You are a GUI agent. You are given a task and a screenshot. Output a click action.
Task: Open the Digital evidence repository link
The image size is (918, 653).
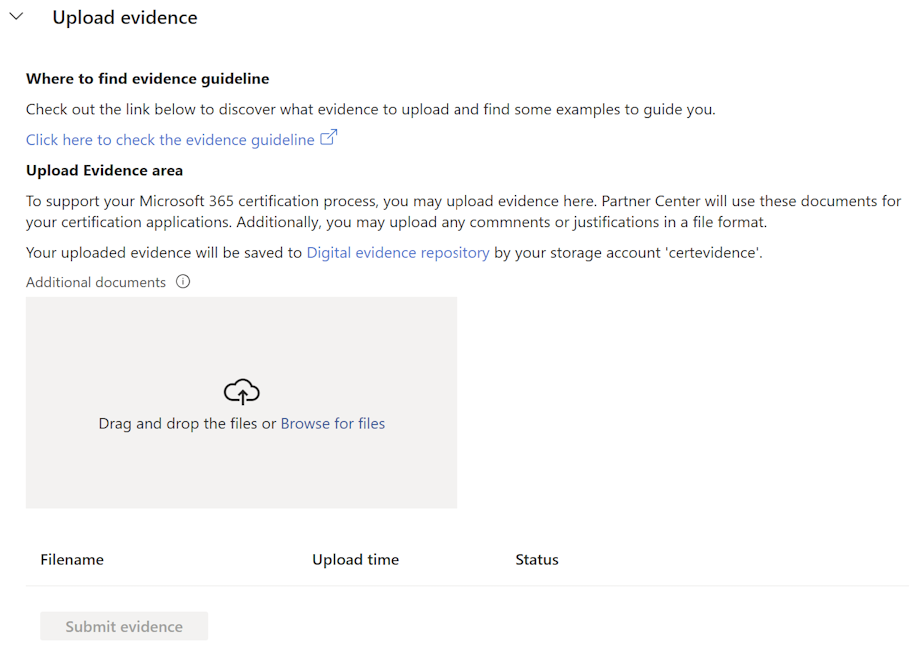coord(398,253)
